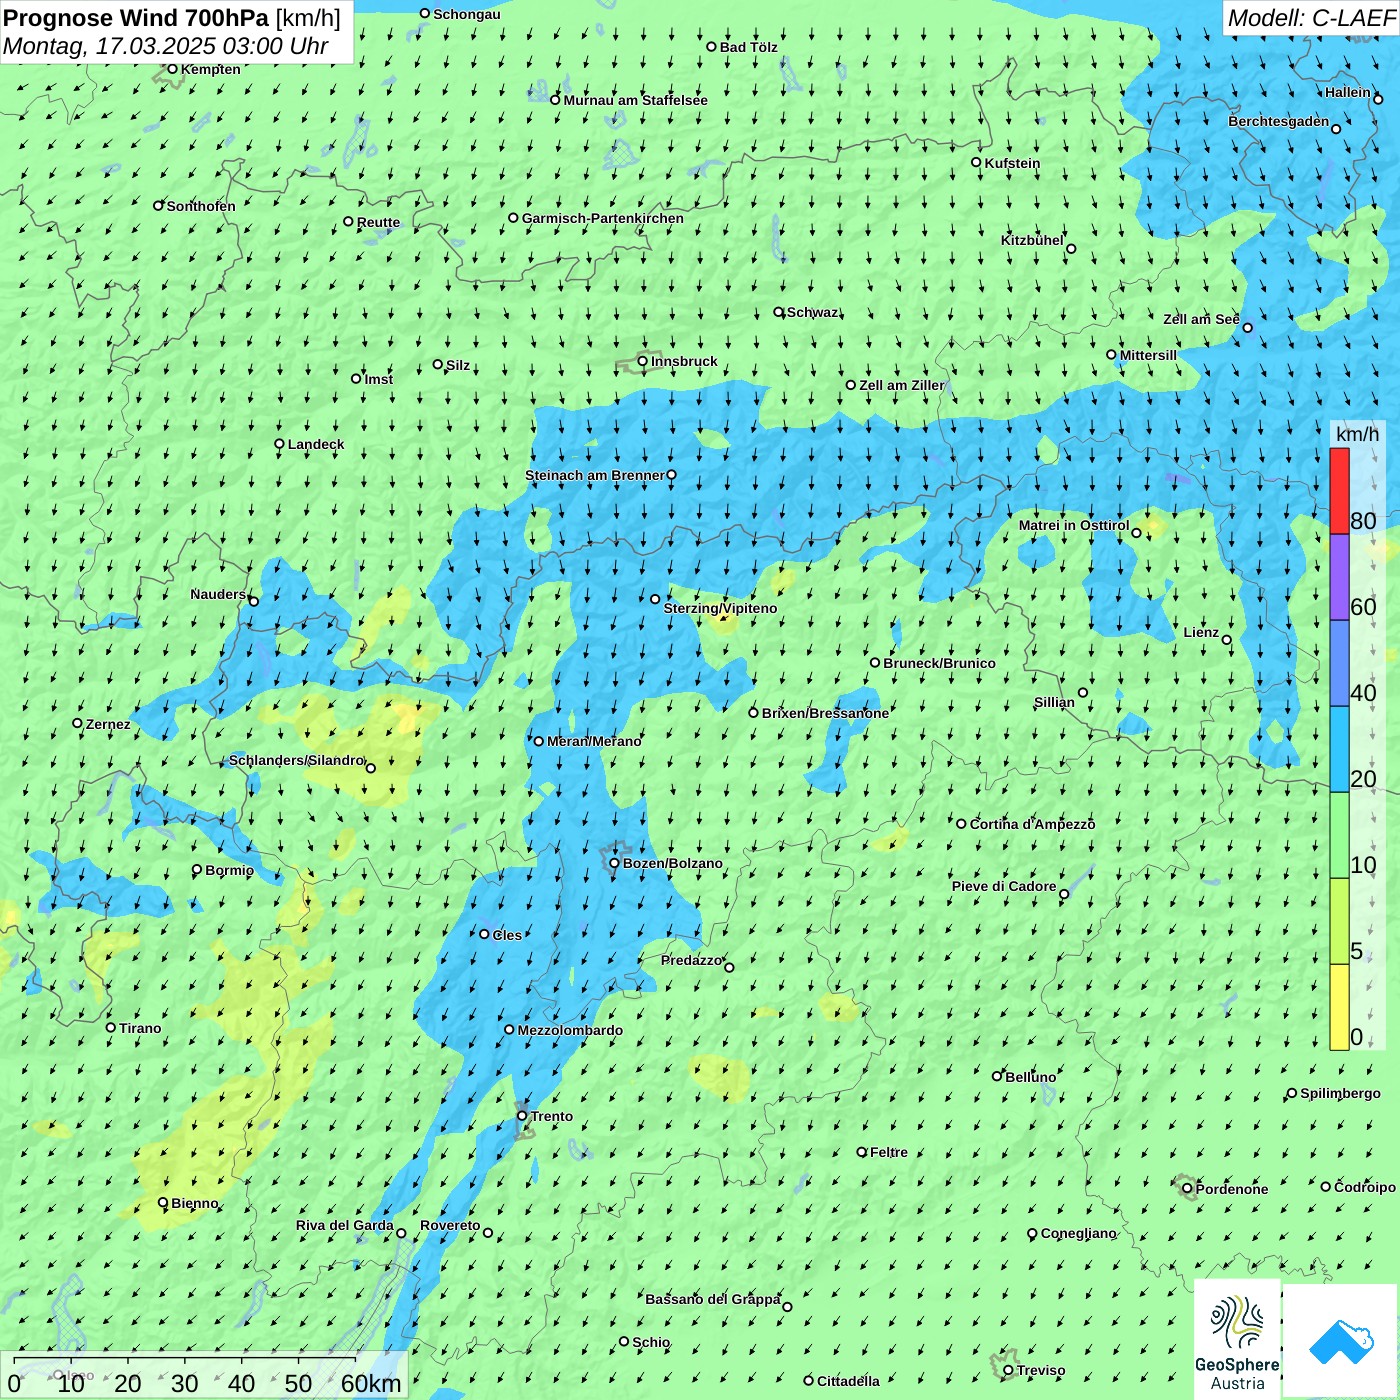The height and width of the screenshot is (1400, 1400).
Task: Click the Murnau am Staffelsee label
Action: 635,100
